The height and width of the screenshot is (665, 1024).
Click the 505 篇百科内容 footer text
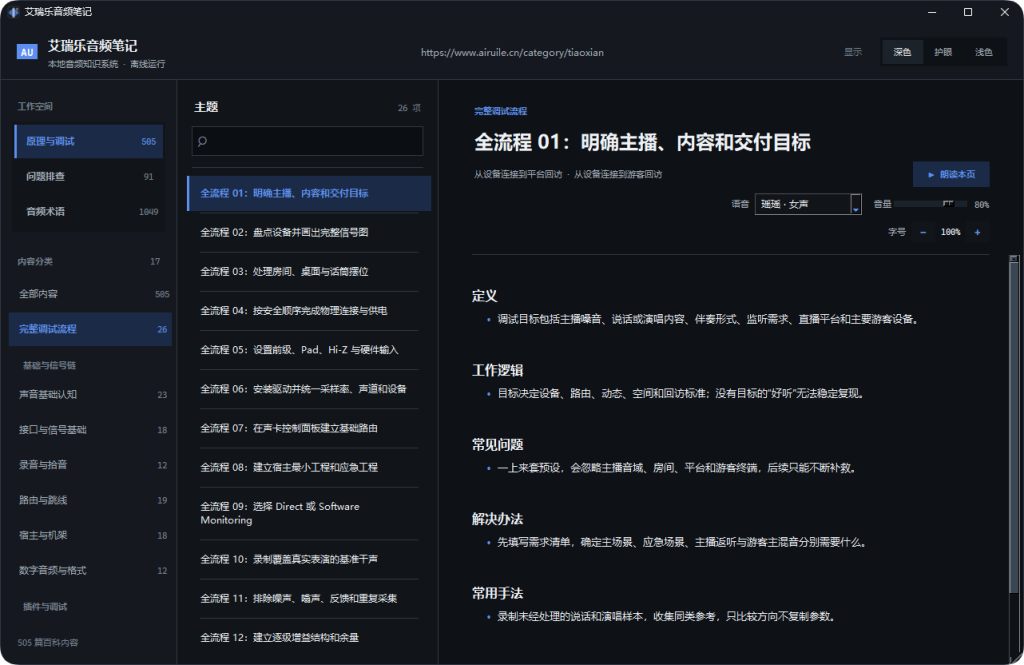pos(48,643)
